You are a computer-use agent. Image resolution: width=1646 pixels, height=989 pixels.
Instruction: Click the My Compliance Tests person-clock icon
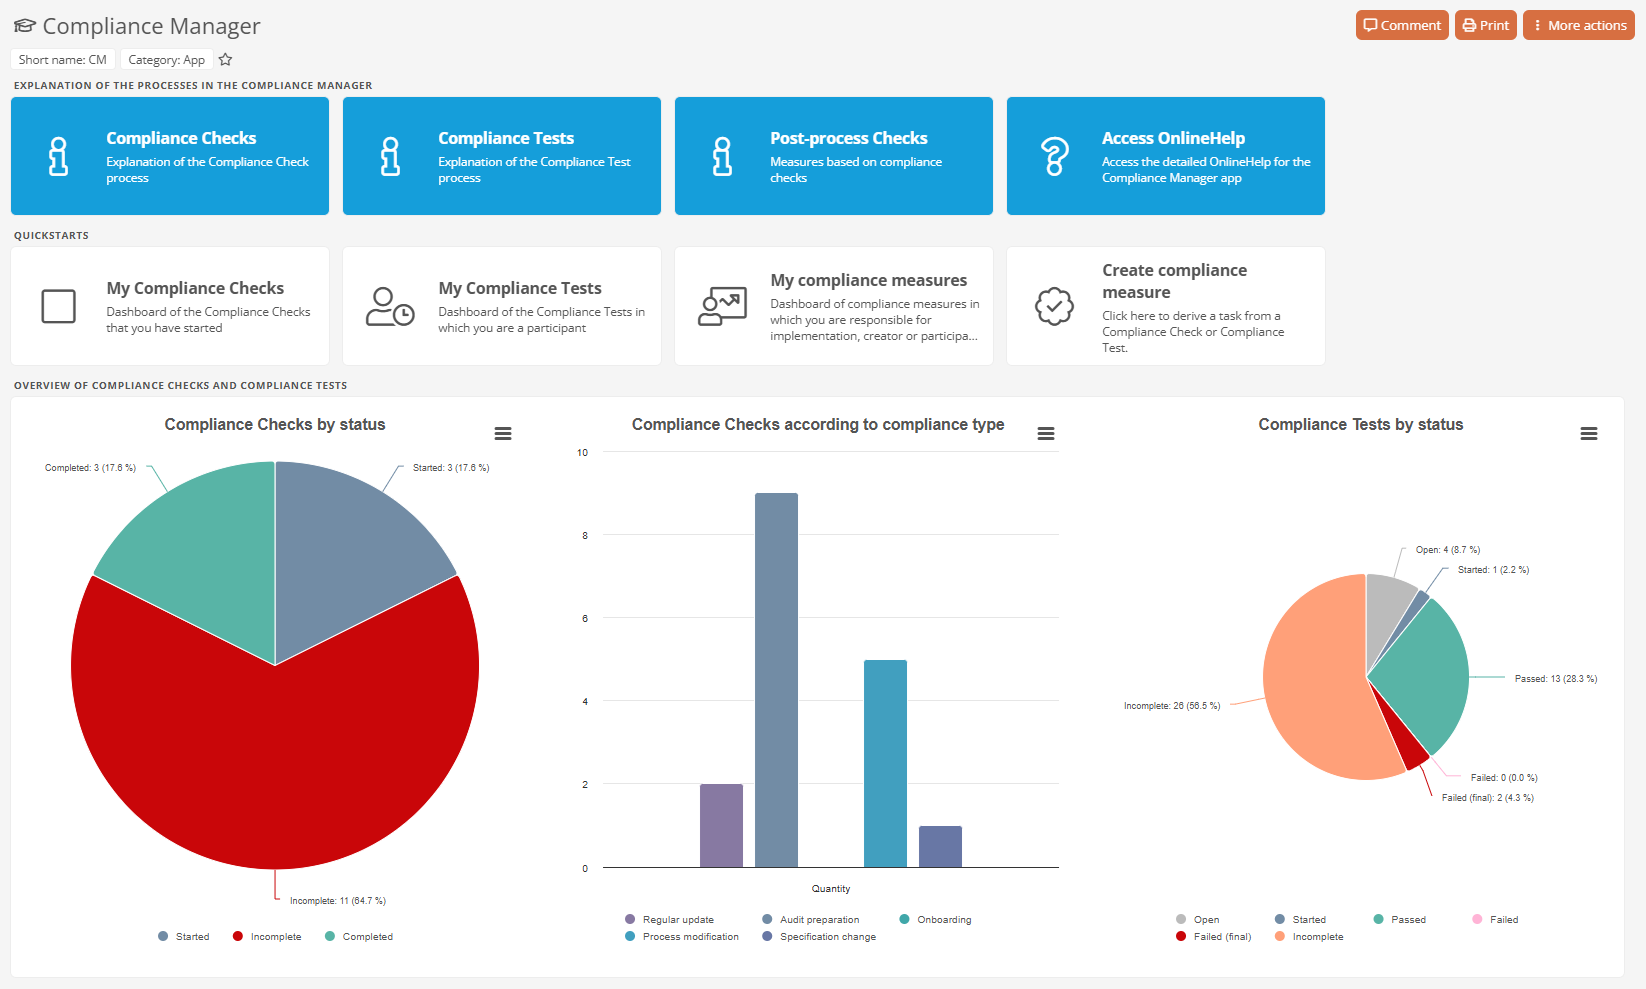click(390, 306)
